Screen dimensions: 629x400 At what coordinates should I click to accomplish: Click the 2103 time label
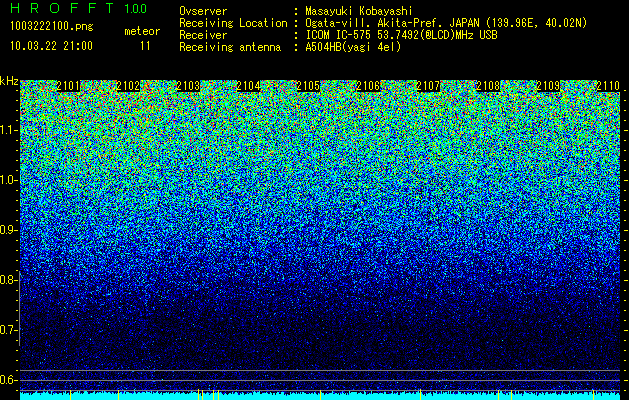(188, 86)
